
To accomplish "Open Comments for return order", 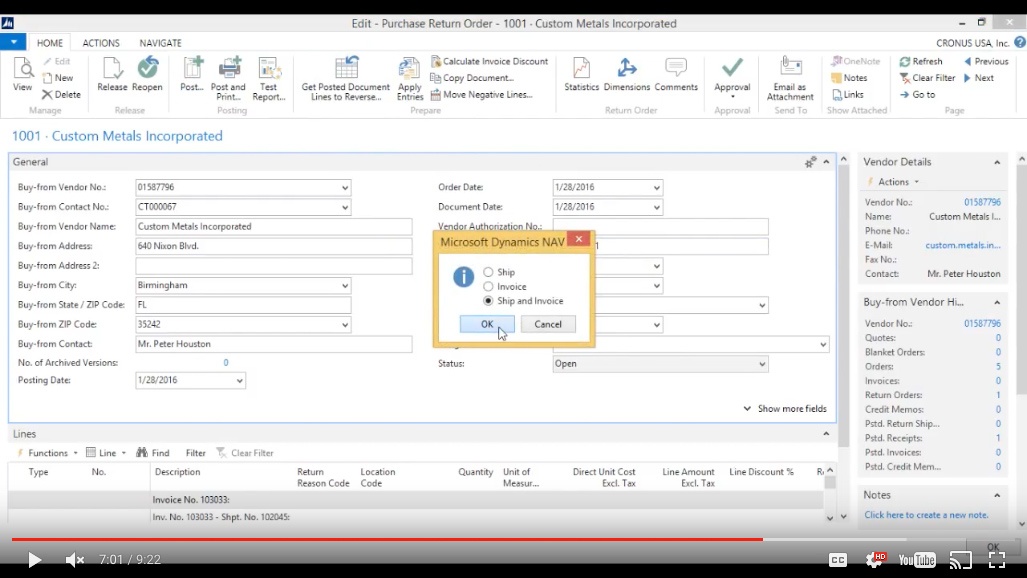I will click(676, 75).
